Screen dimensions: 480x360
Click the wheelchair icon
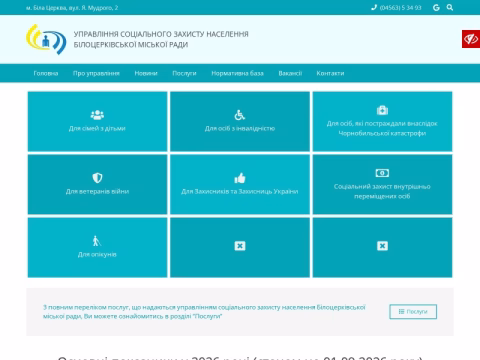point(240,115)
